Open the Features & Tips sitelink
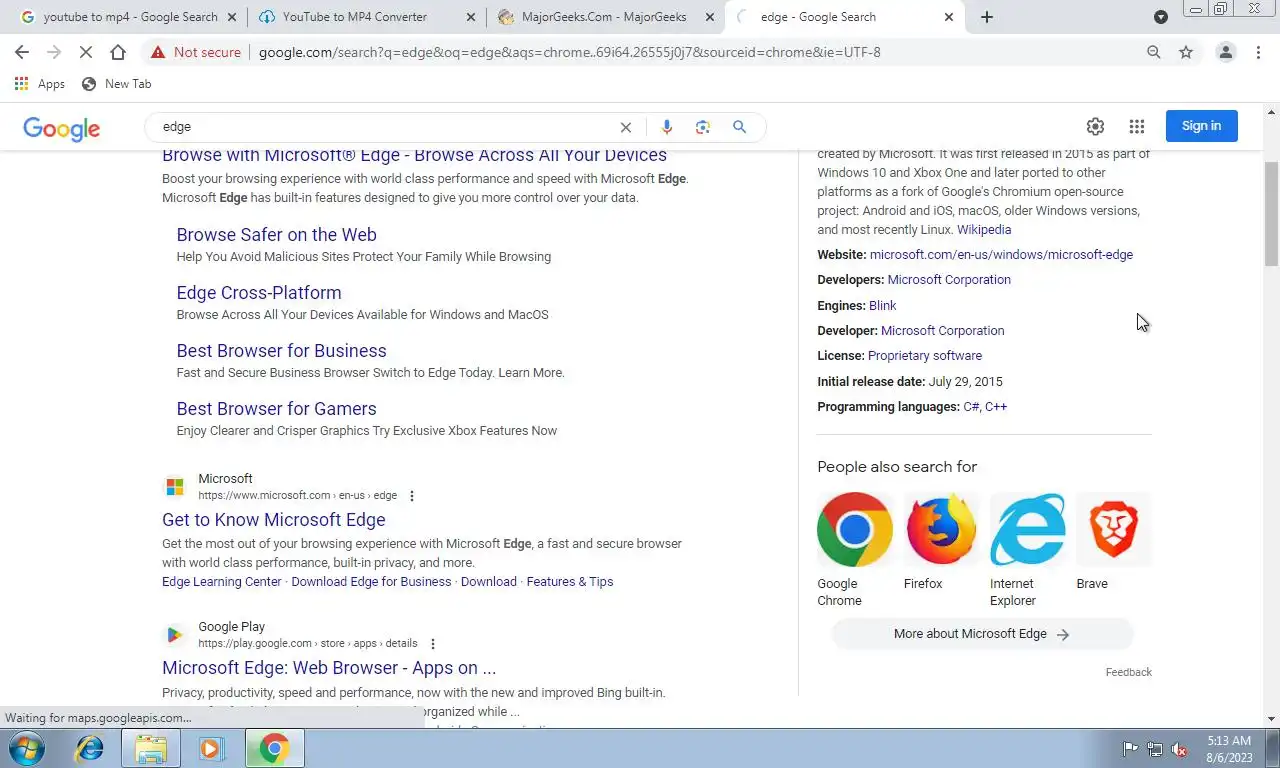 570,582
